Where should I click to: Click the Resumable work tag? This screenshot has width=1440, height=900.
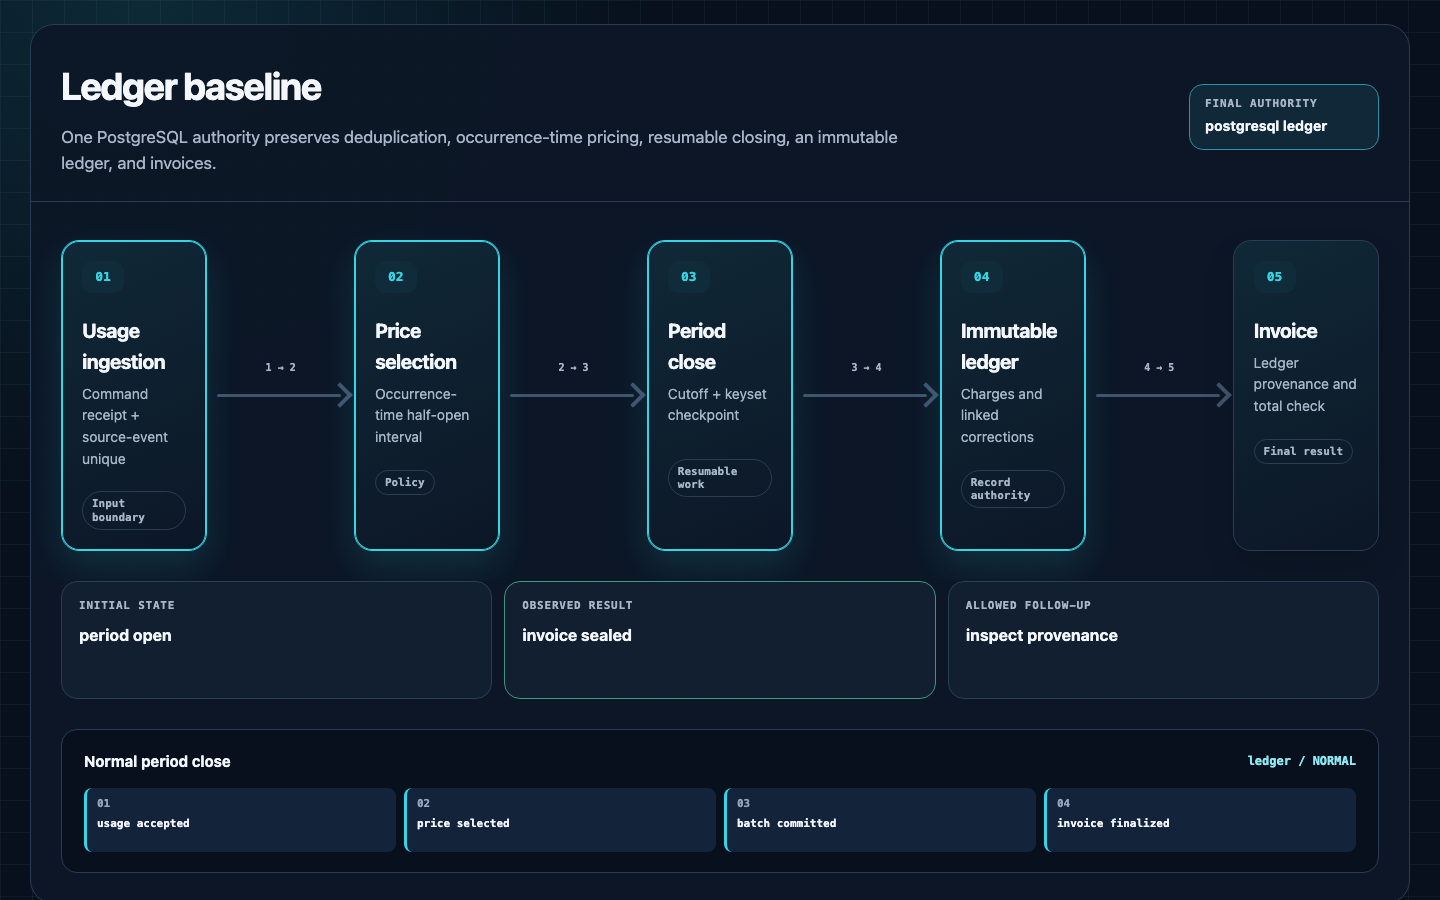tap(720, 478)
